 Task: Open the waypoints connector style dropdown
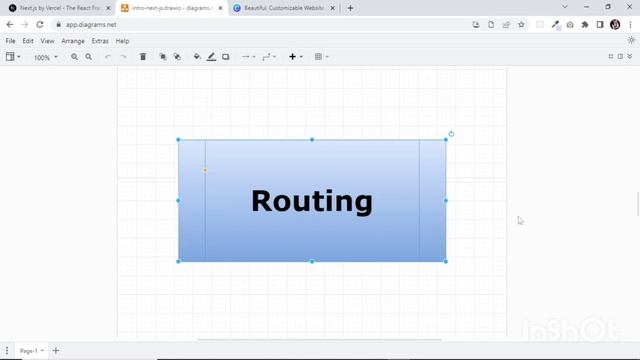(269, 57)
